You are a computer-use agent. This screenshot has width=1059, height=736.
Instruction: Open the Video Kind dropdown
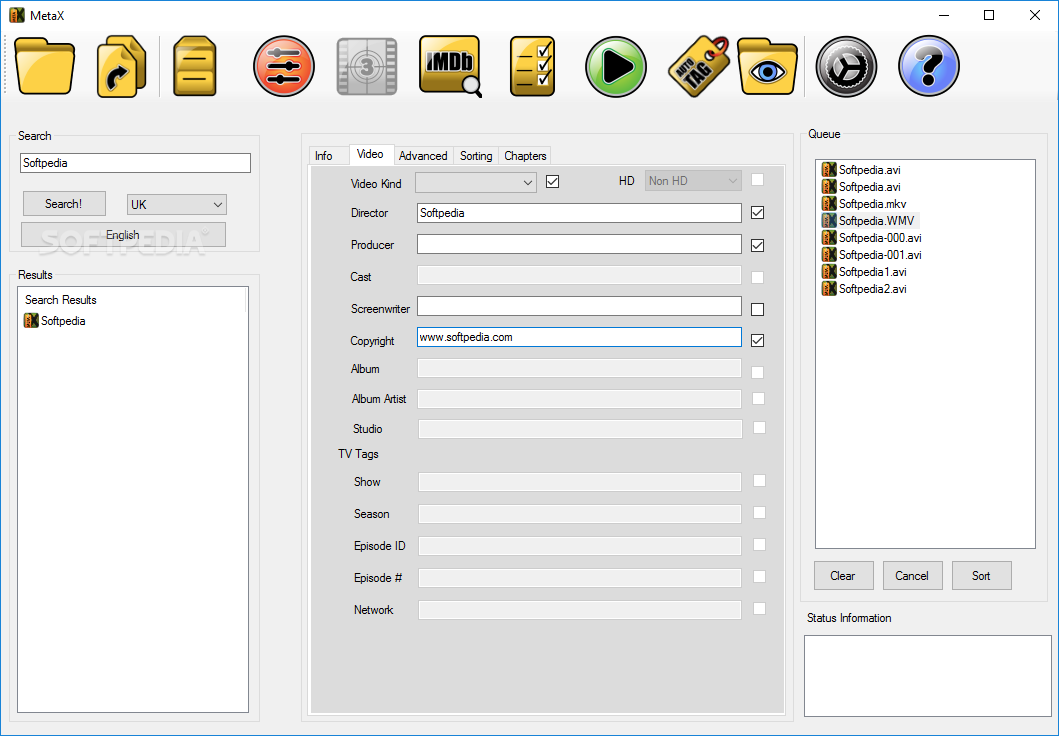[476, 182]
